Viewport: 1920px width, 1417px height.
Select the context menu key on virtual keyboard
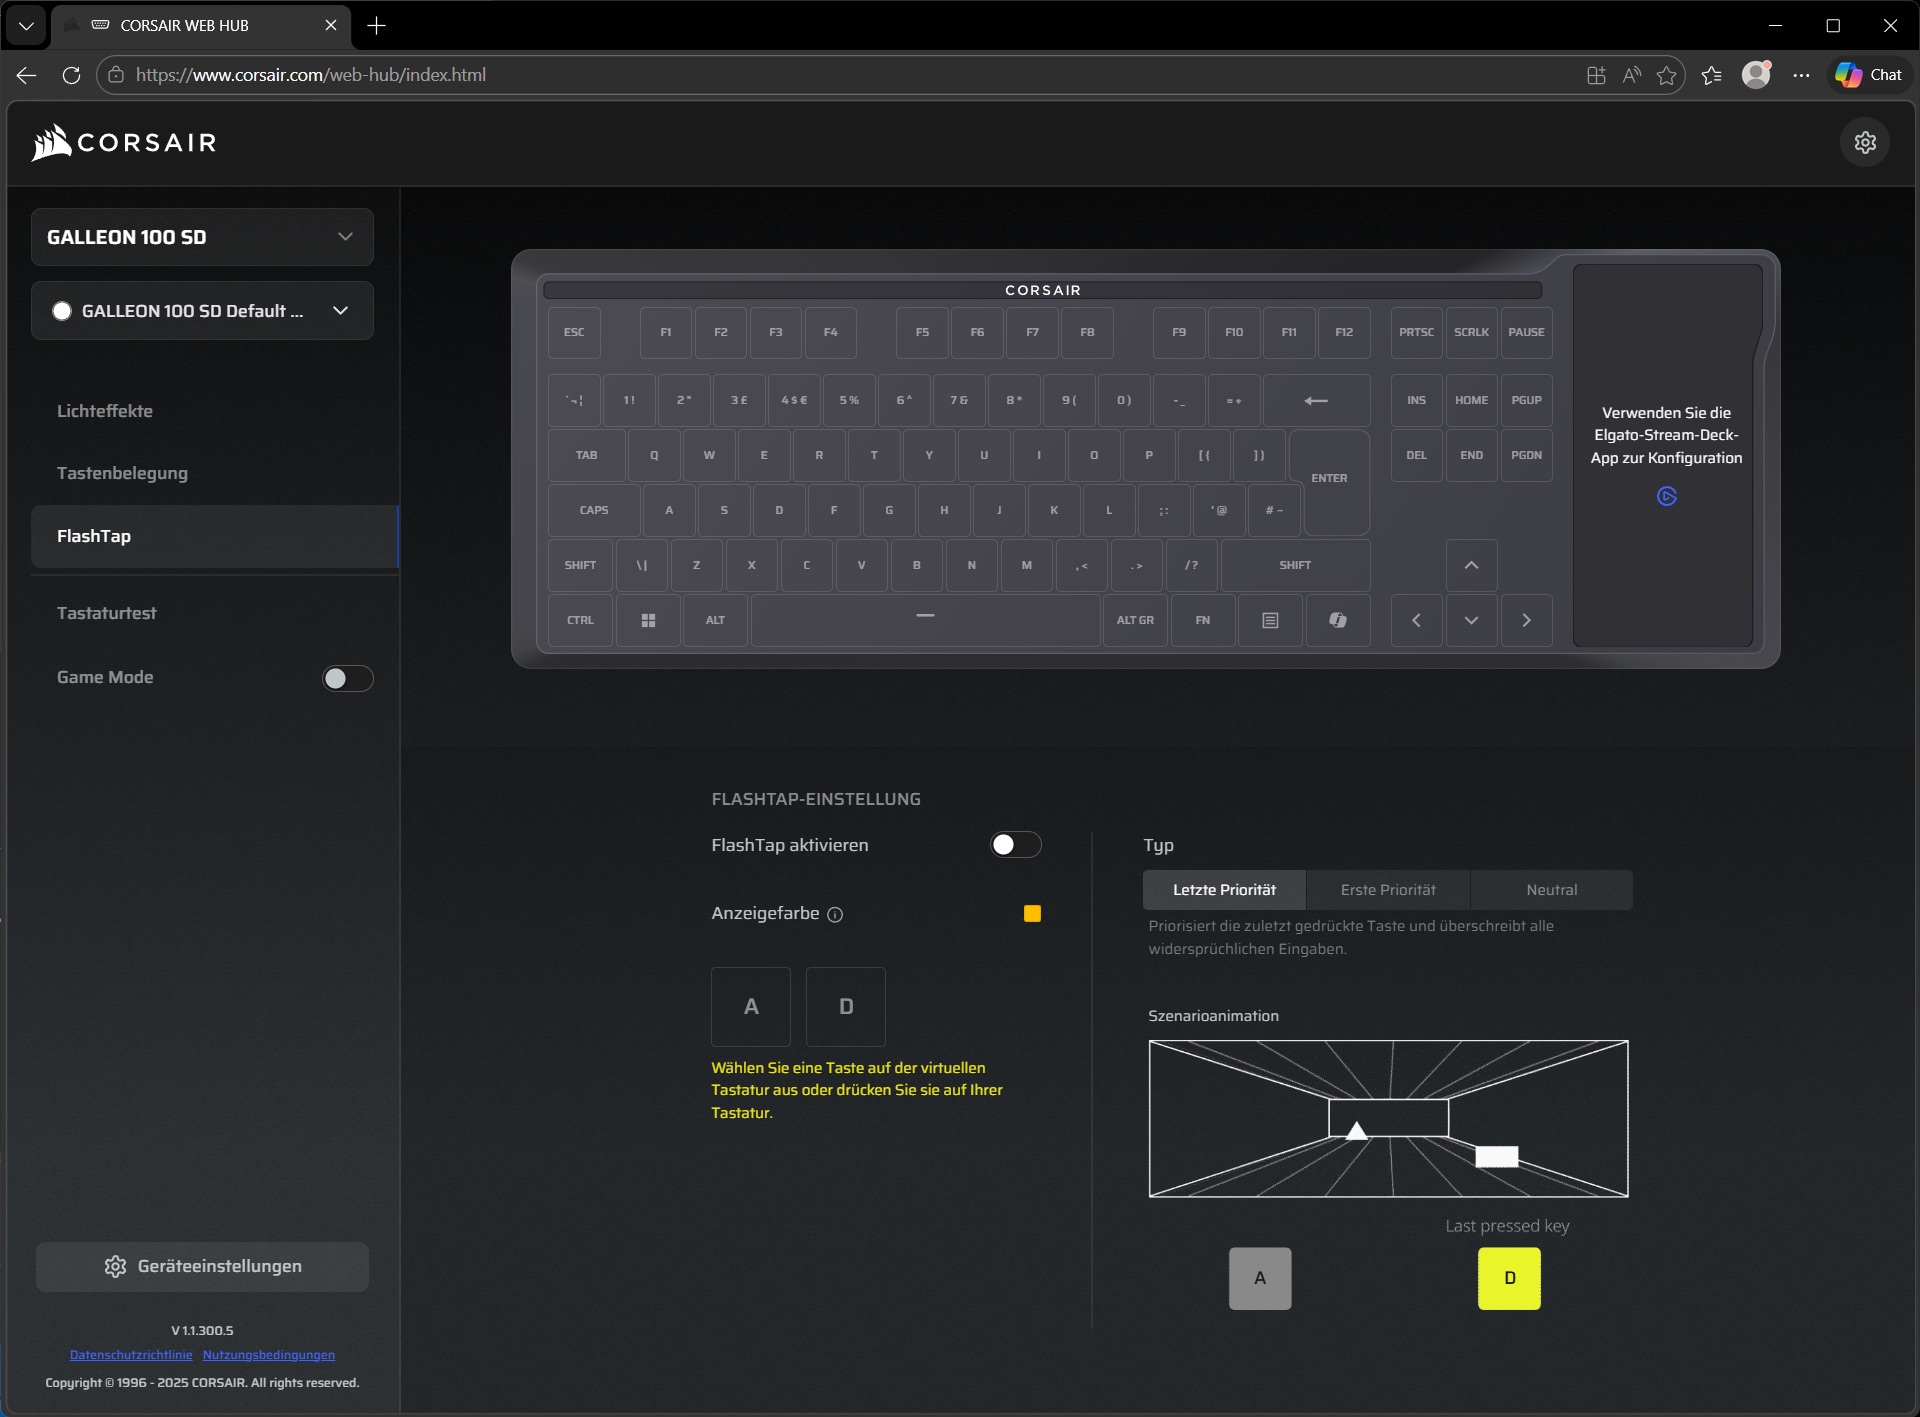tap(1270, 620)
